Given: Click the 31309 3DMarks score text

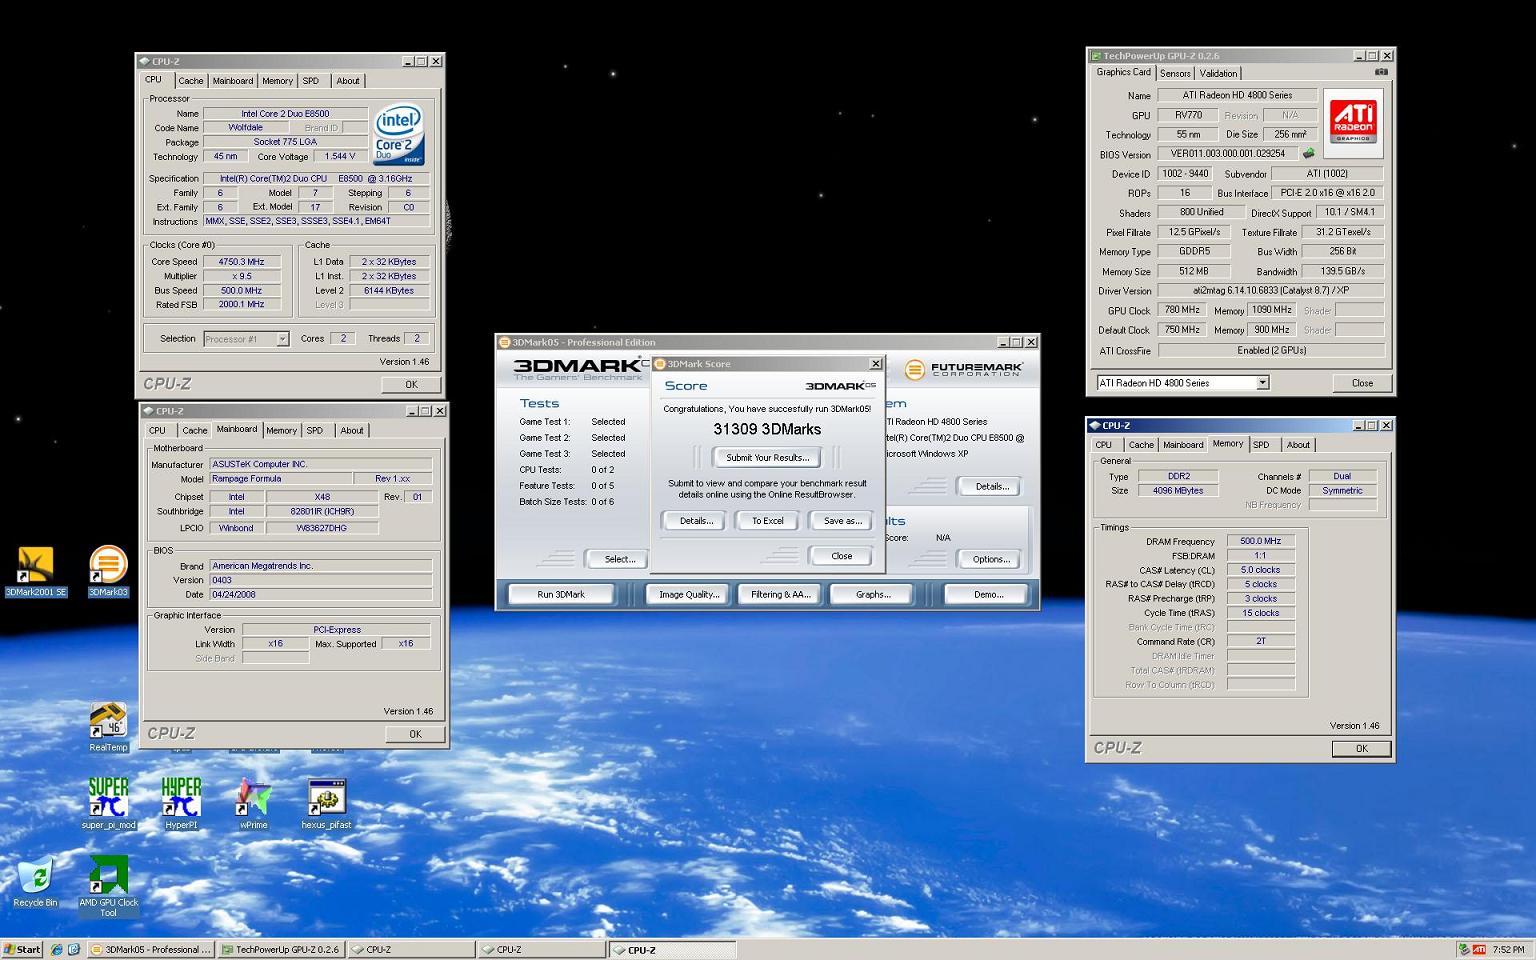Looking at the screenshot, I should point(767,429).
